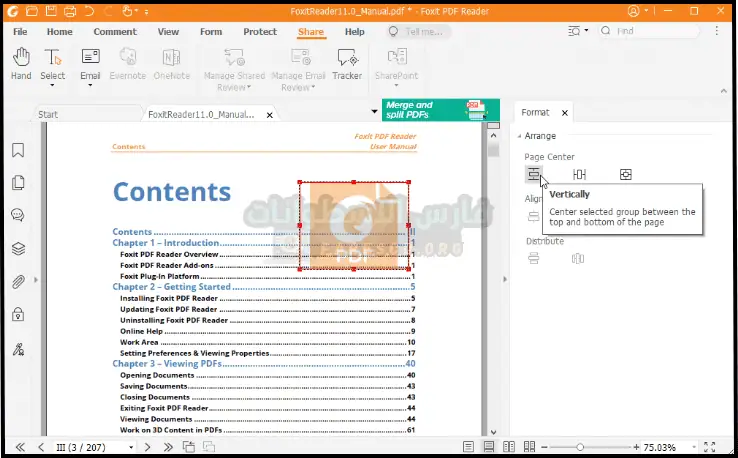
Task: Click the Distribute vertically icon
Action: [534, 259]
